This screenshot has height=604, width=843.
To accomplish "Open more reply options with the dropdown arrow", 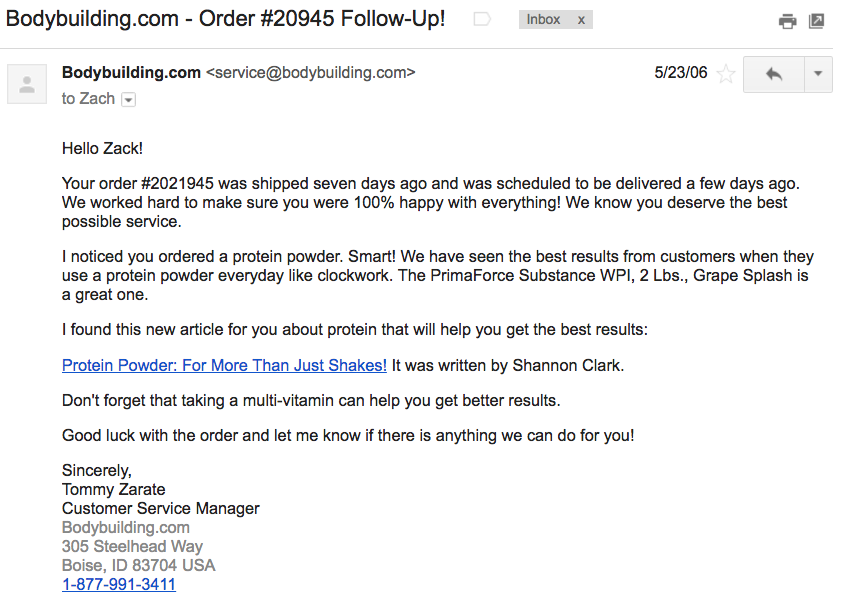I will pyautogui.click(x=817, y=73).
